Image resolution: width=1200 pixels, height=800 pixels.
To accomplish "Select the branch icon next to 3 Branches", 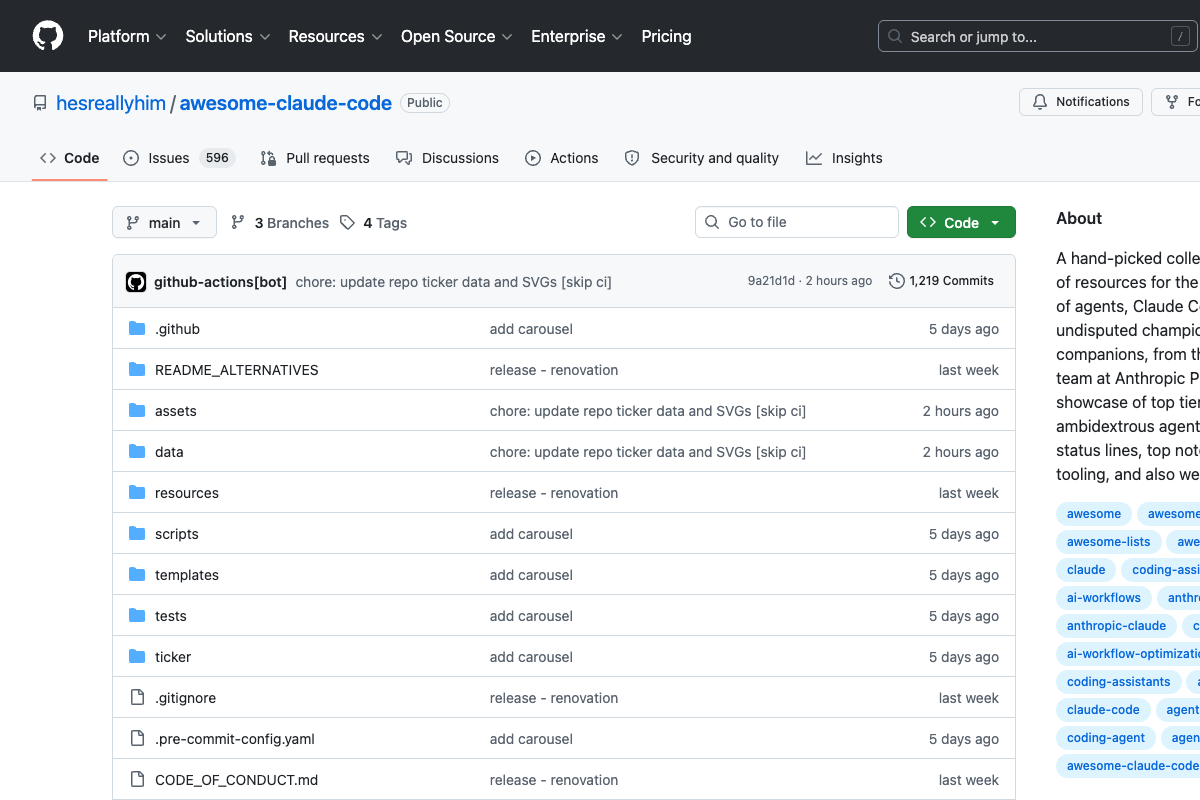I will [238, 223].
